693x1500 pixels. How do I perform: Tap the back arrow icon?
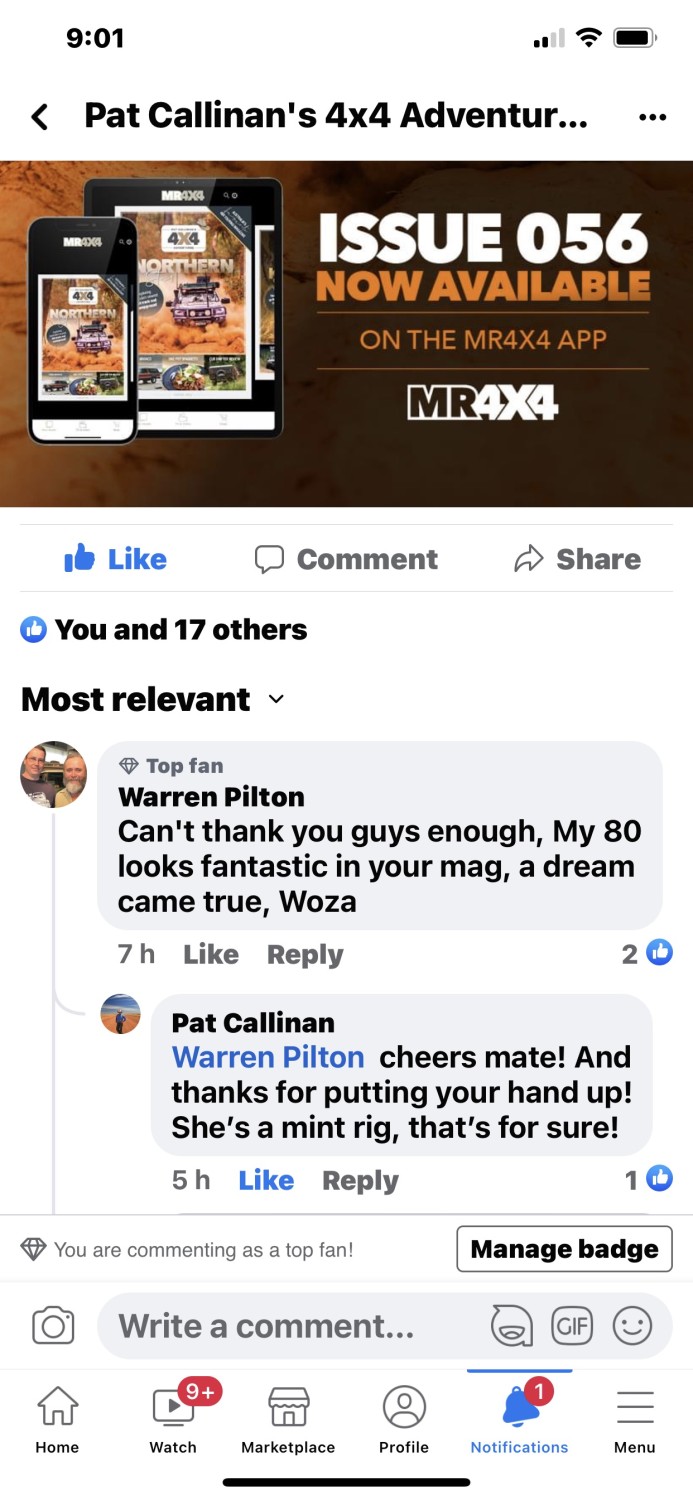tap(39, 117)
